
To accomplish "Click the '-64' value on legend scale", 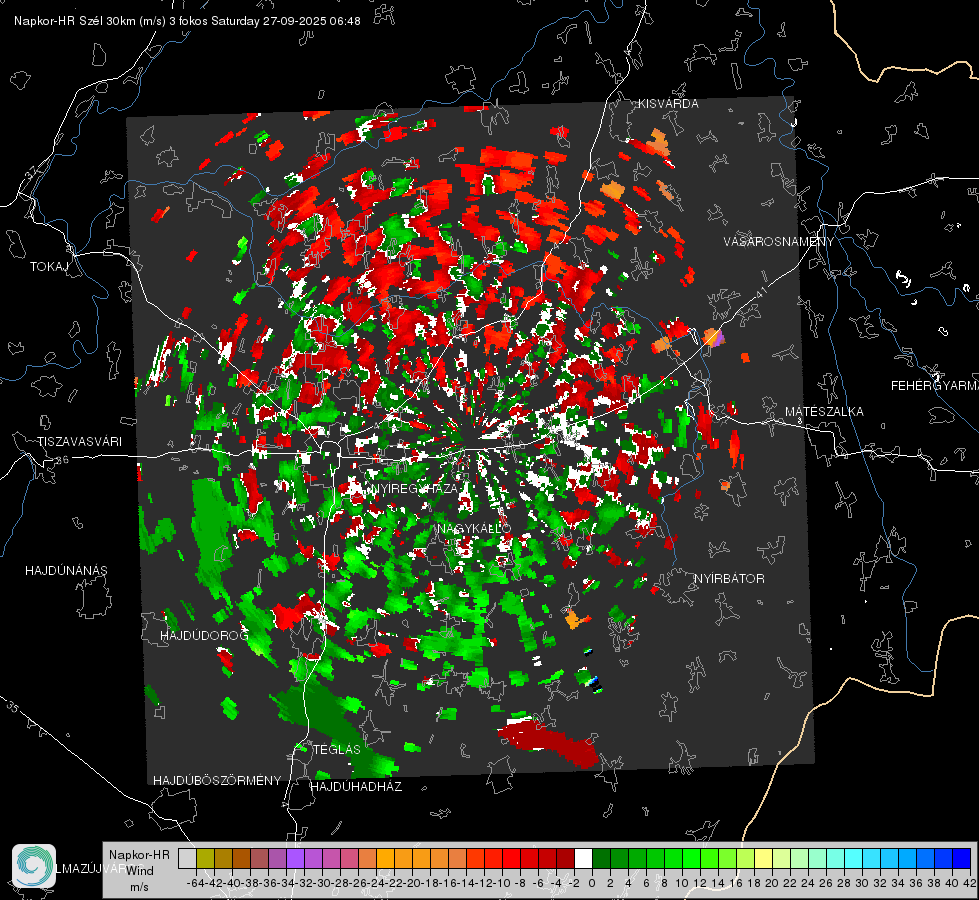I will coord(195,884).
